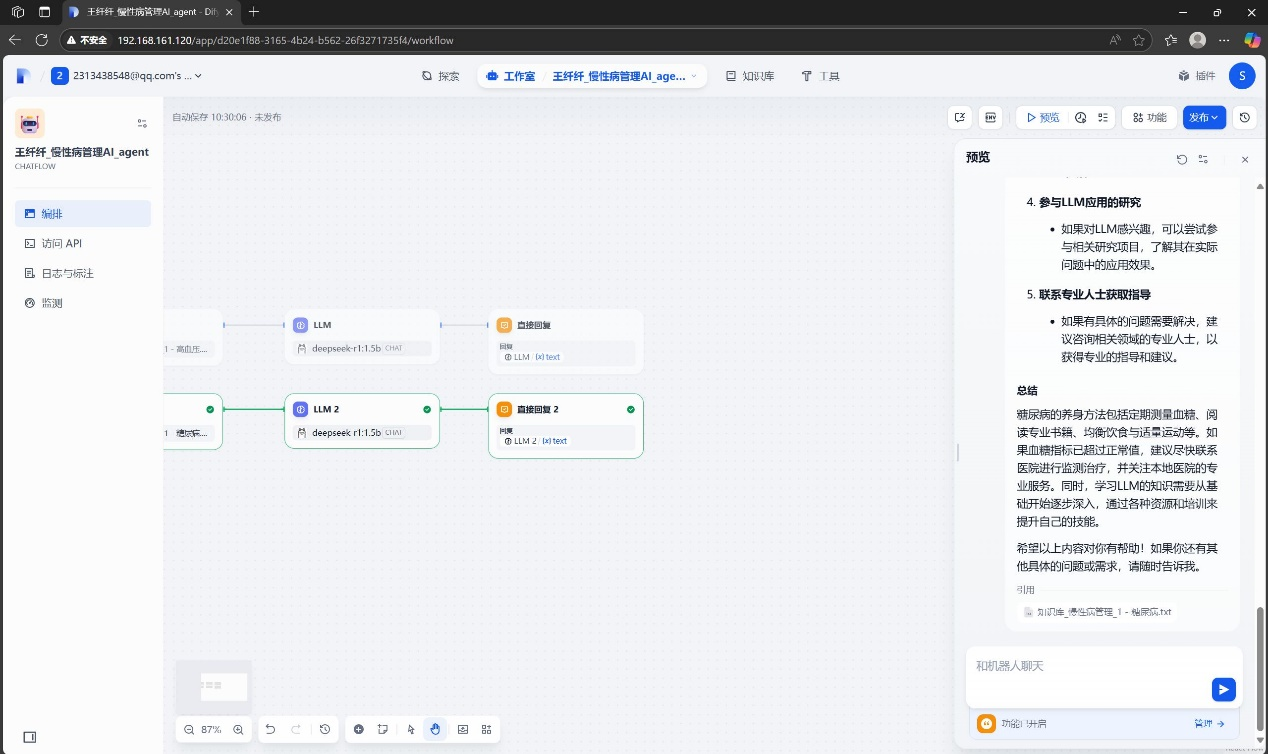Toggle the left sidebar collapse
Image resolution: width=1268 pixels, height=754 pixels.
pos(29,737)
